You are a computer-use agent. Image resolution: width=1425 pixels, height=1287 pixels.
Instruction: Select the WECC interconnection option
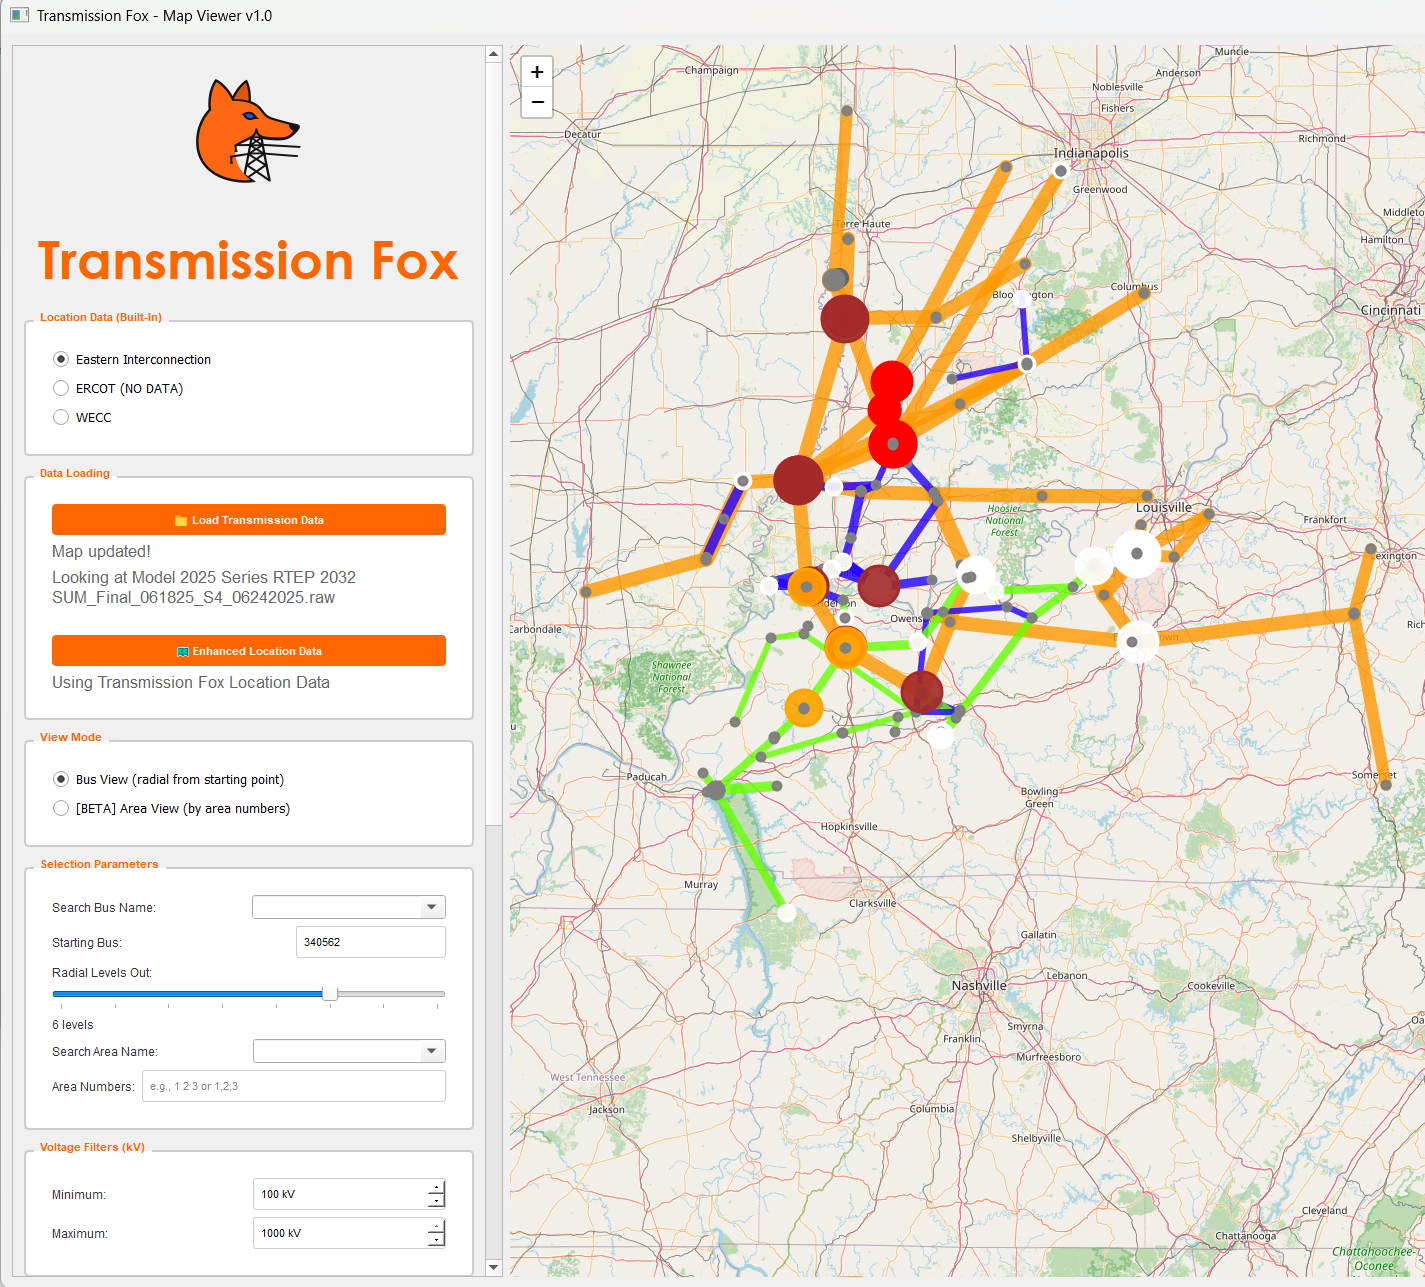click(61, 417)
